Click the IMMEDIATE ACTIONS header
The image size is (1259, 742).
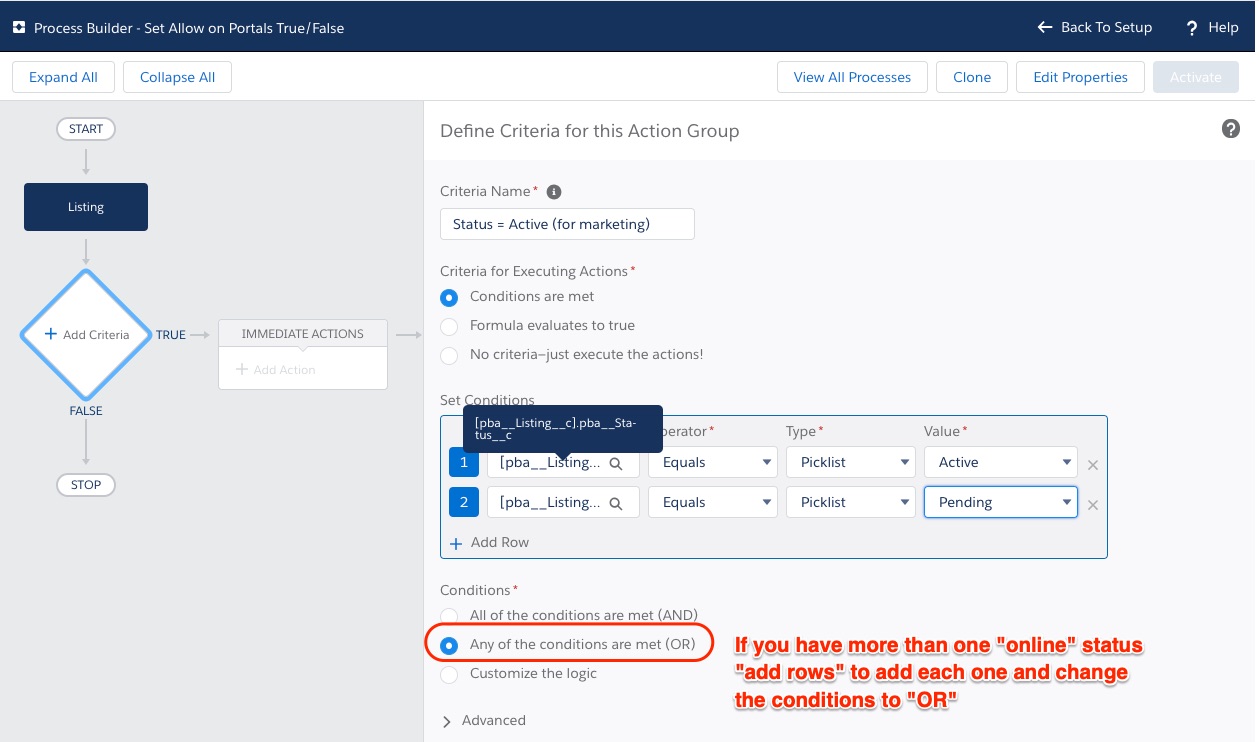(x=303, y=334)
